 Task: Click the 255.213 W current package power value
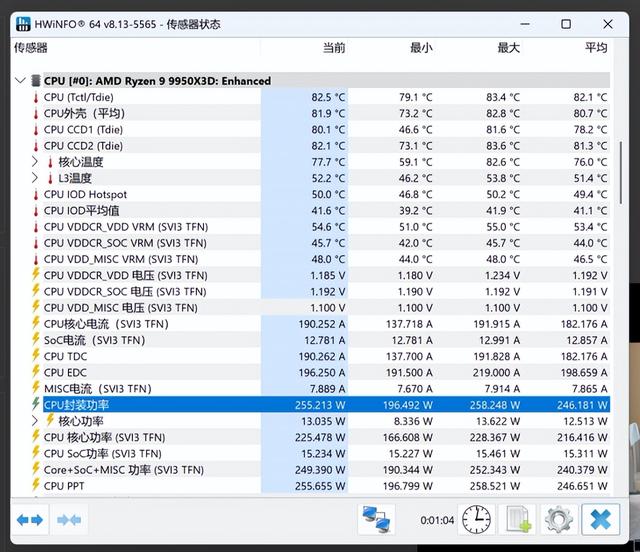320,405
